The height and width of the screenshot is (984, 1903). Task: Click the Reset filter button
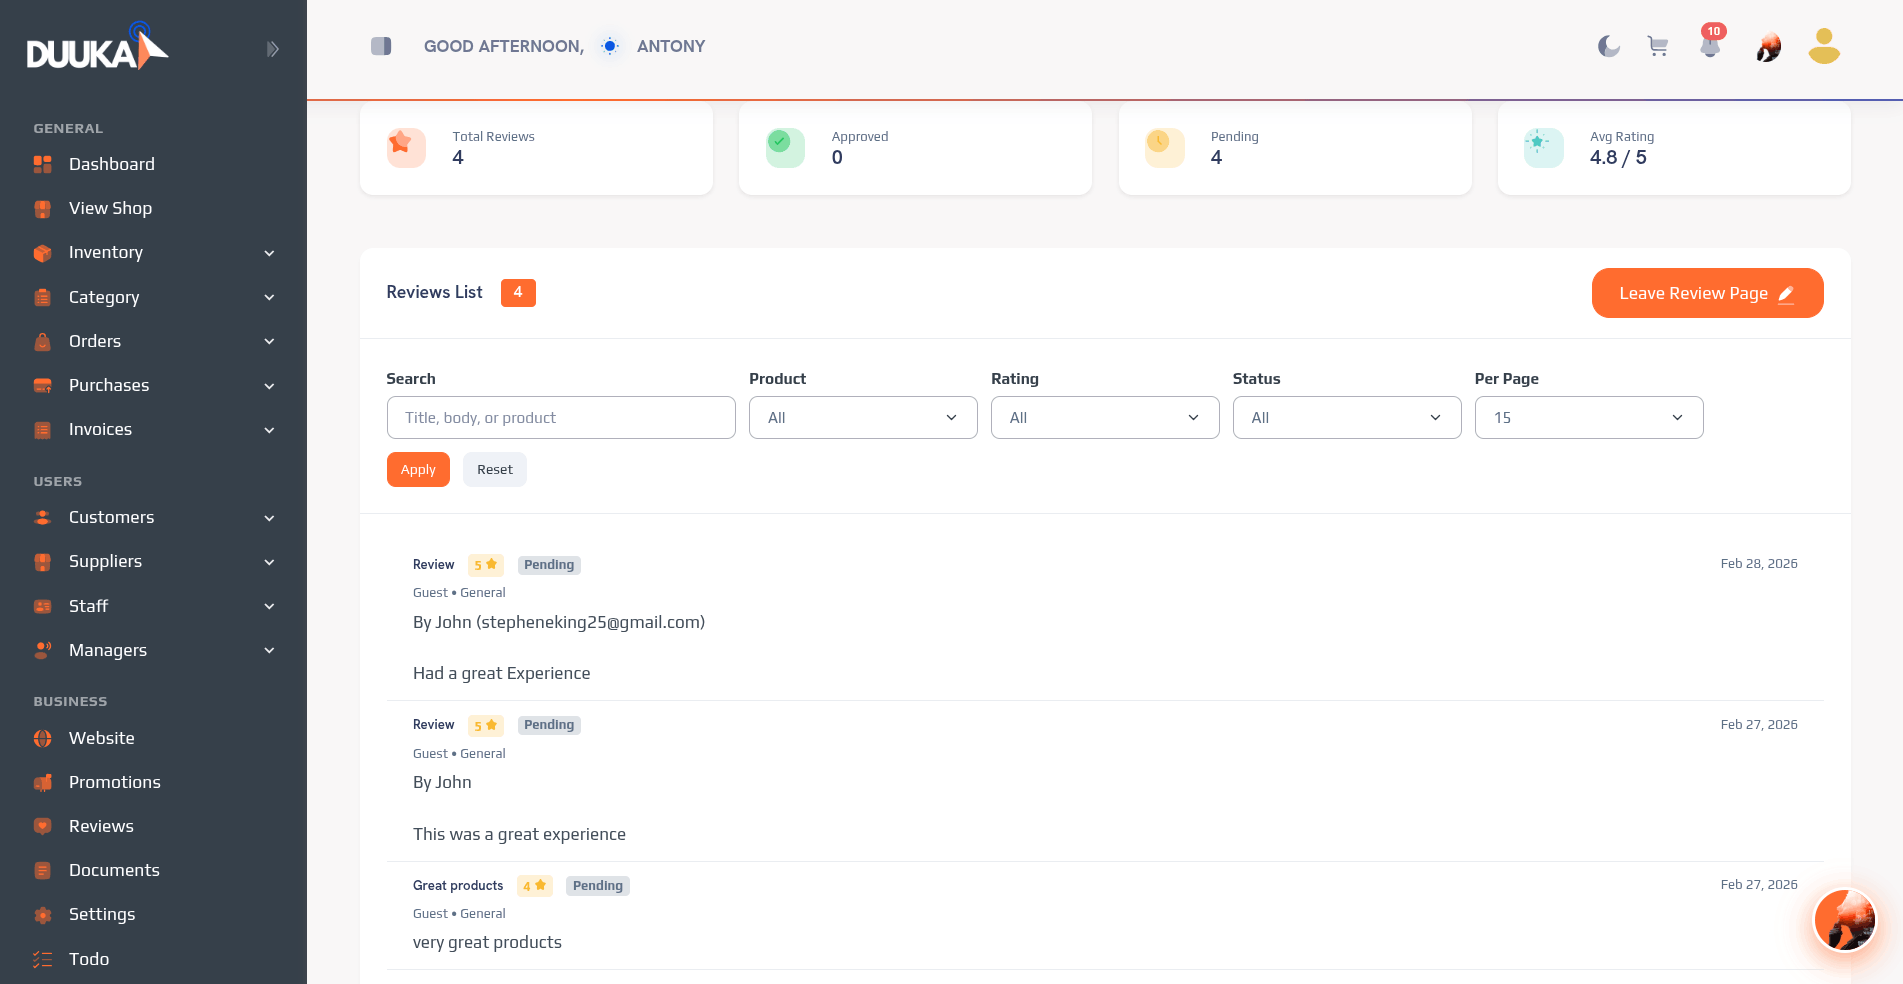point(495,470)
